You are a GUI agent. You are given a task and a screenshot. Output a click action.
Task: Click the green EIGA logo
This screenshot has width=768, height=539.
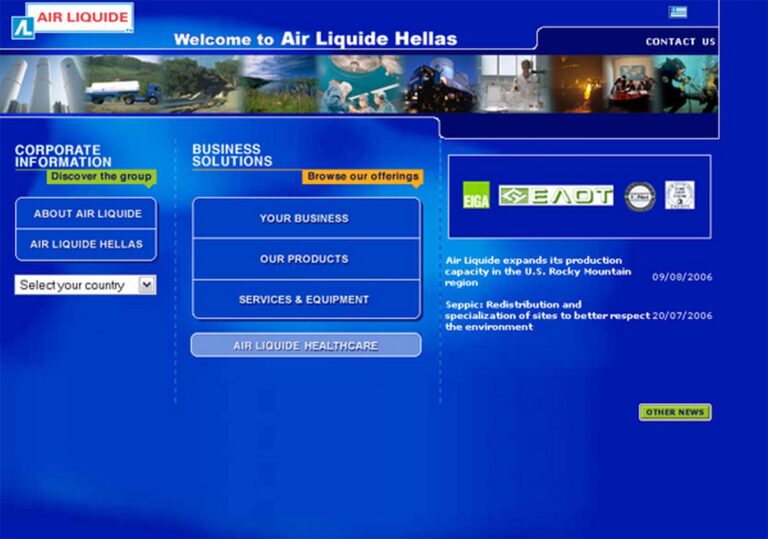tap(476, 196)
